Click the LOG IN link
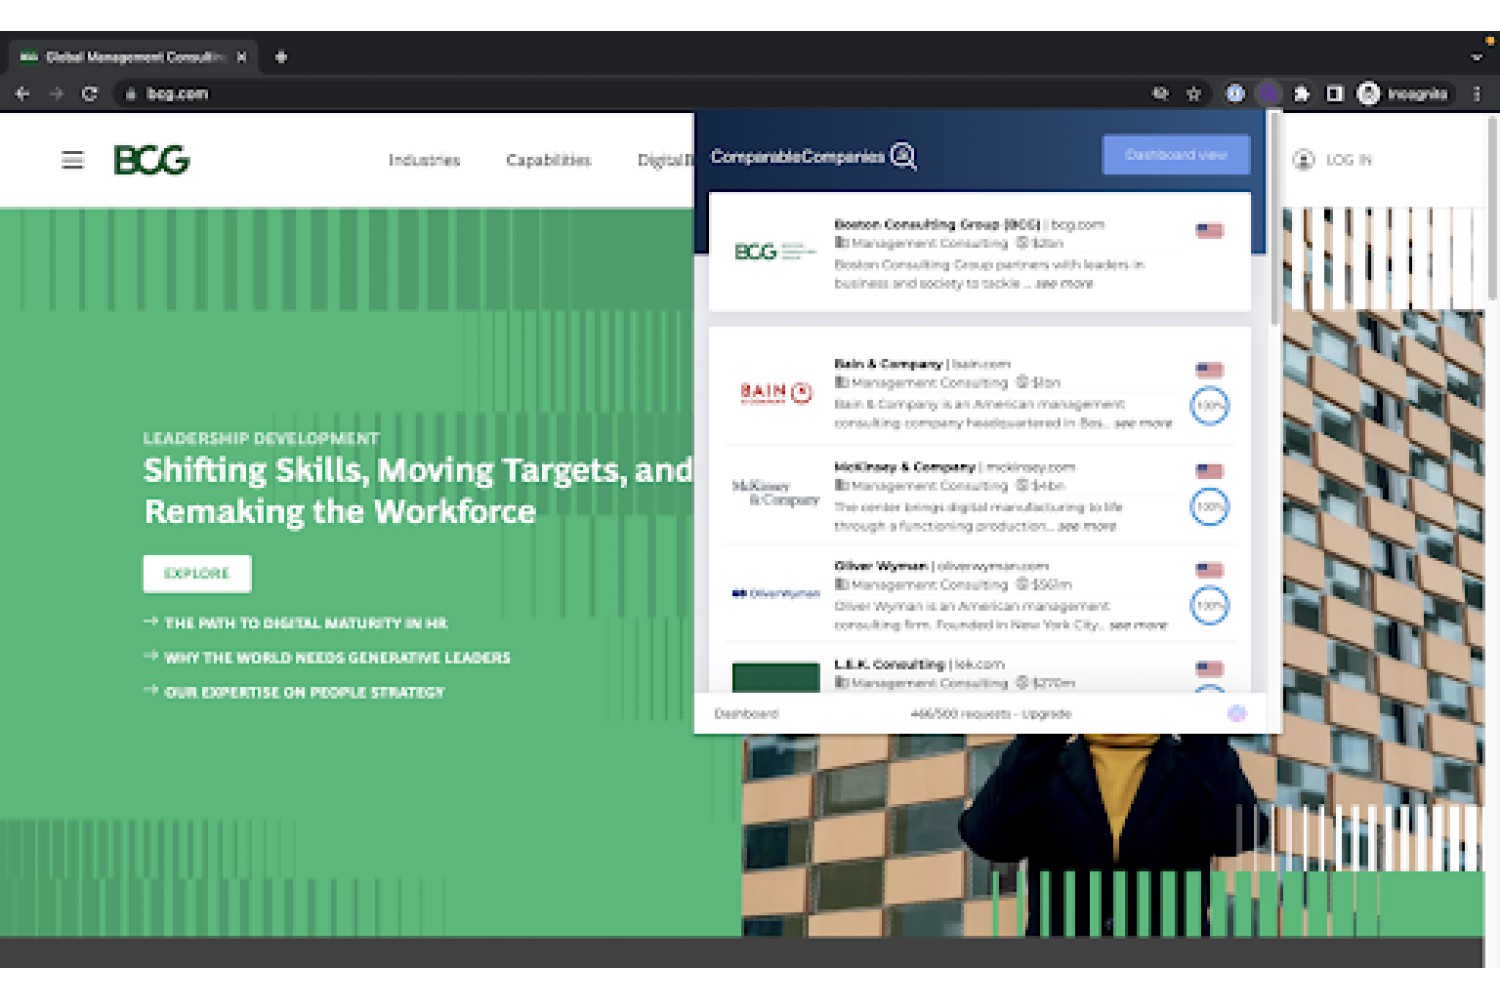Image resolution: width=1500 pixels, height=1000 pixels. click(x=1349, y=160)
